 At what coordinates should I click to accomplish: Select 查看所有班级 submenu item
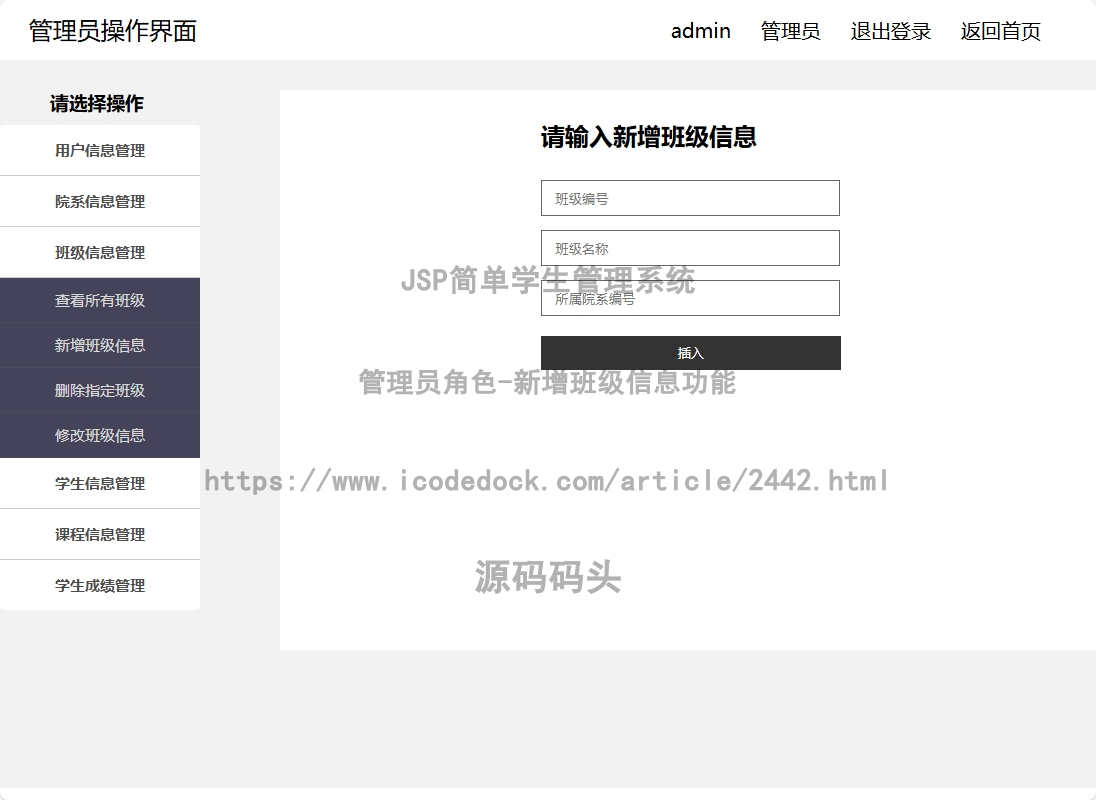click(100, 300)
